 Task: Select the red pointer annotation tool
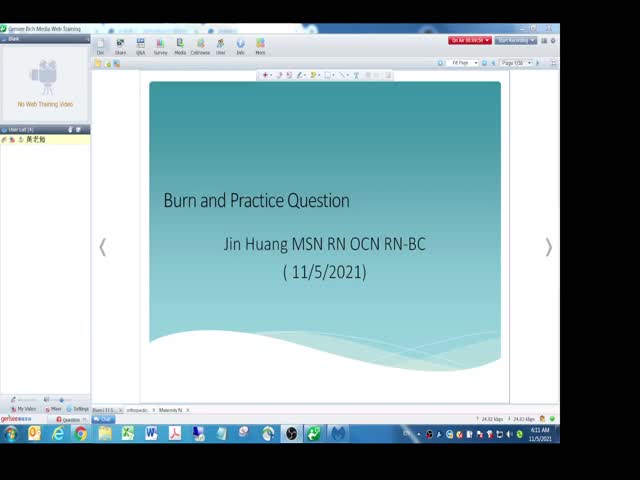pyautogui.click(x=265, y=75)
